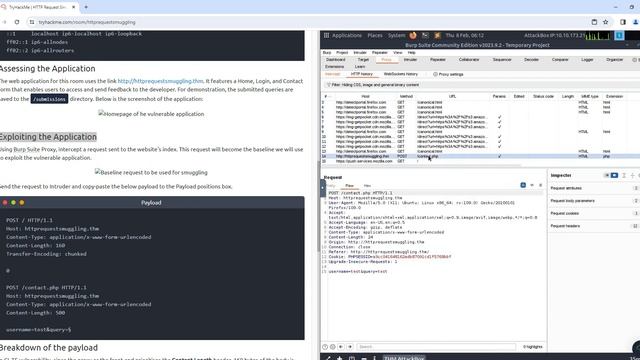Open the Applications menu in AttackBox
The width and height of the screenshot is (640, 360).
(347, 36)
